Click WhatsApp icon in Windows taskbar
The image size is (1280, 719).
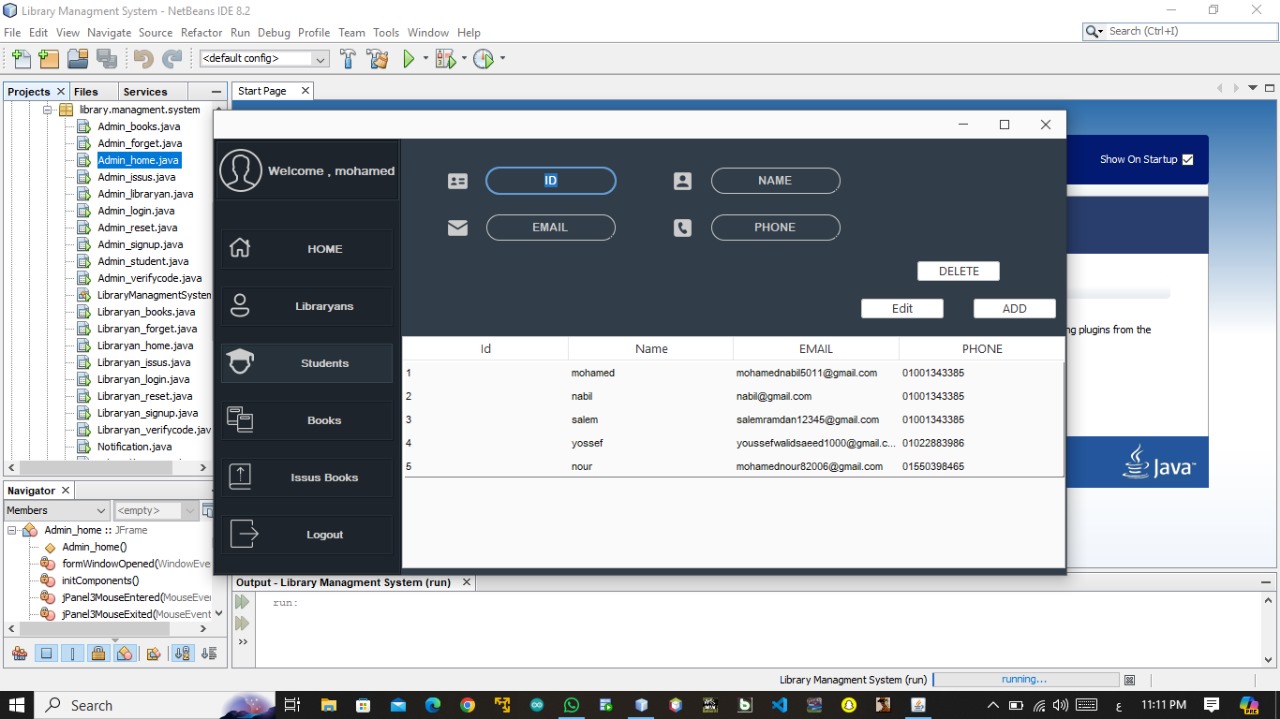click(x=571, y=705)
